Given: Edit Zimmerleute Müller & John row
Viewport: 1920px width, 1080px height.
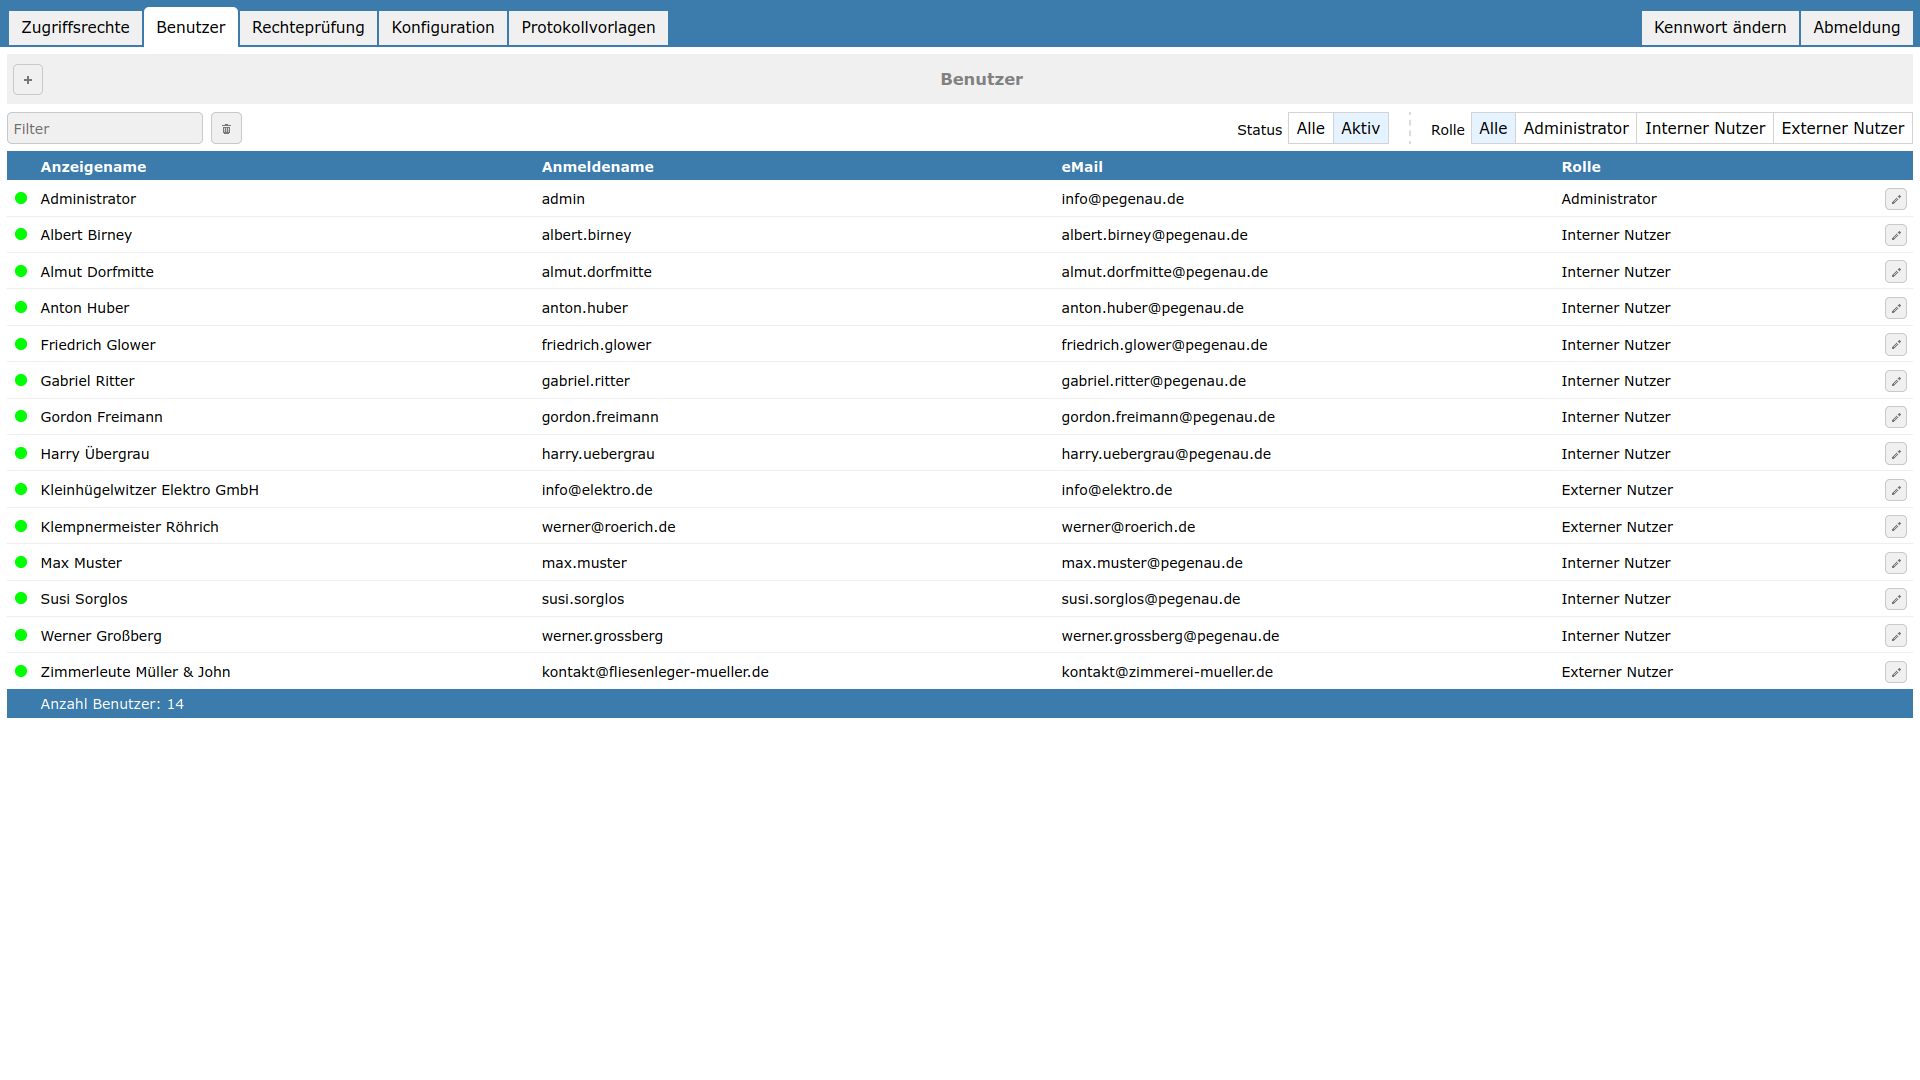Looking at the screenshot, I should click(1895, 672).
